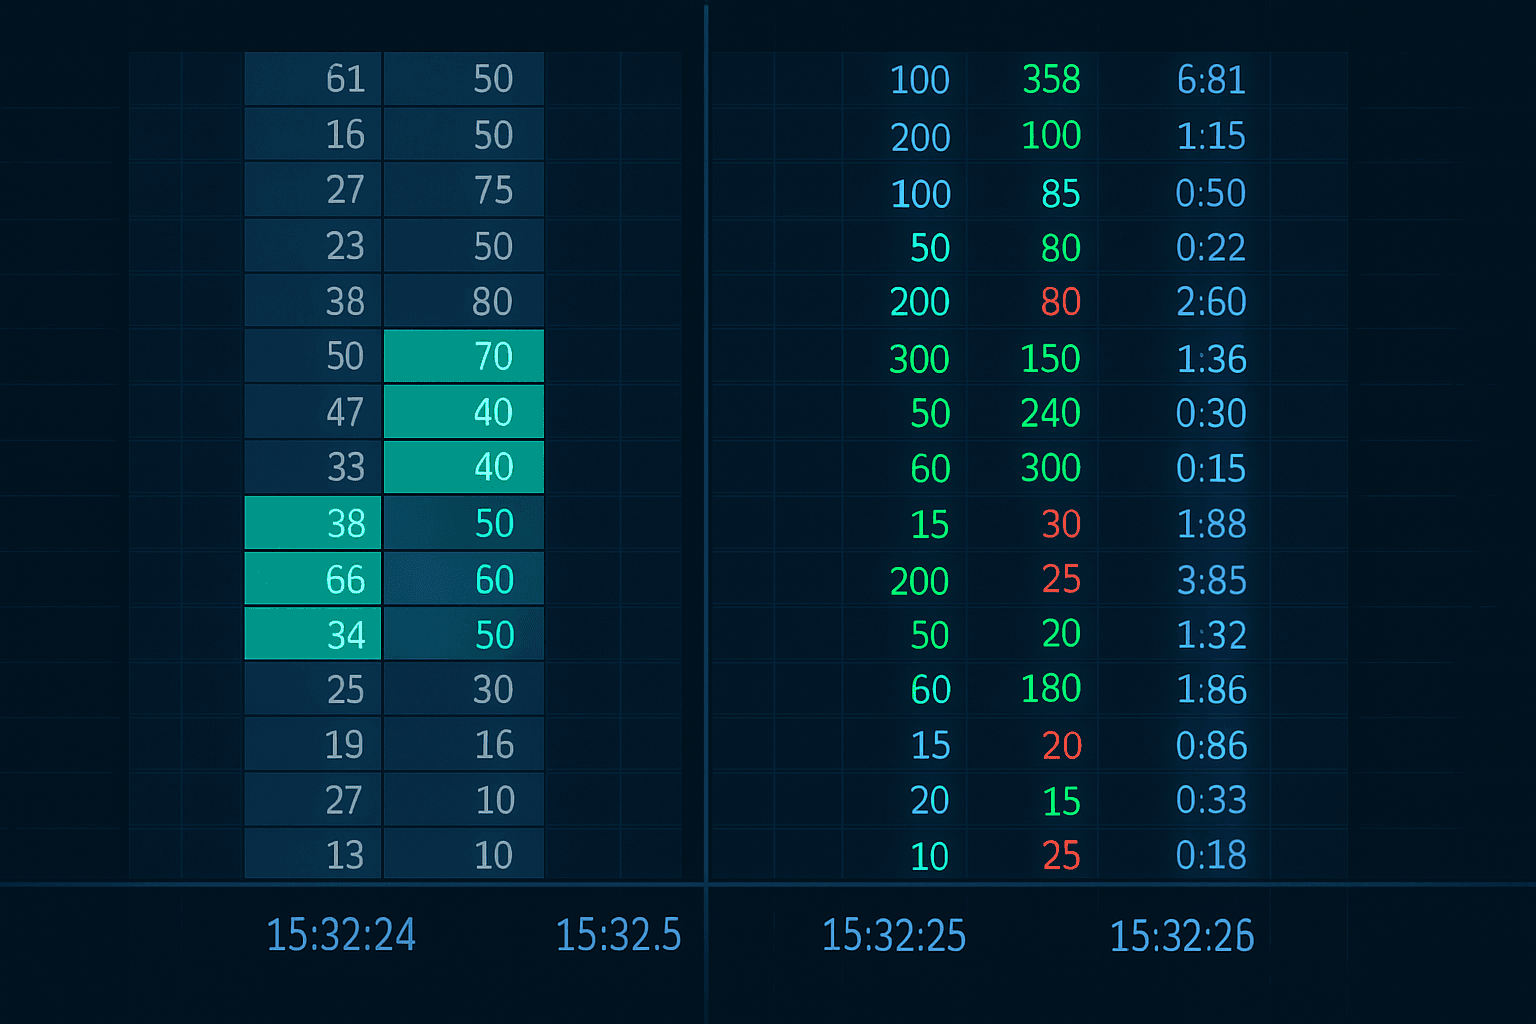The width and height of the screenshot is (1536, 1024).
Task: Choose the green value 240
Action: click(1051, 413)
